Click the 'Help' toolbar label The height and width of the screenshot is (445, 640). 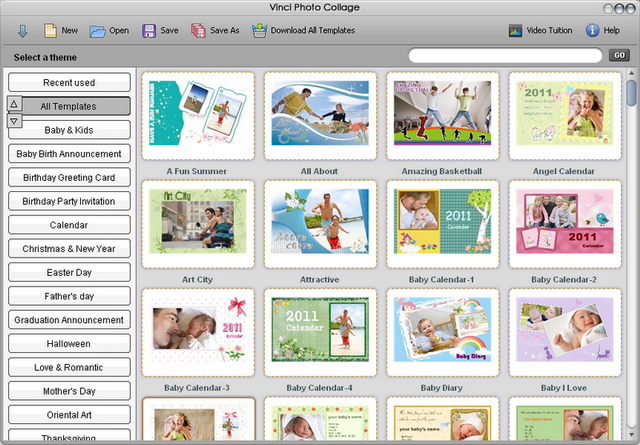point(611,31)
